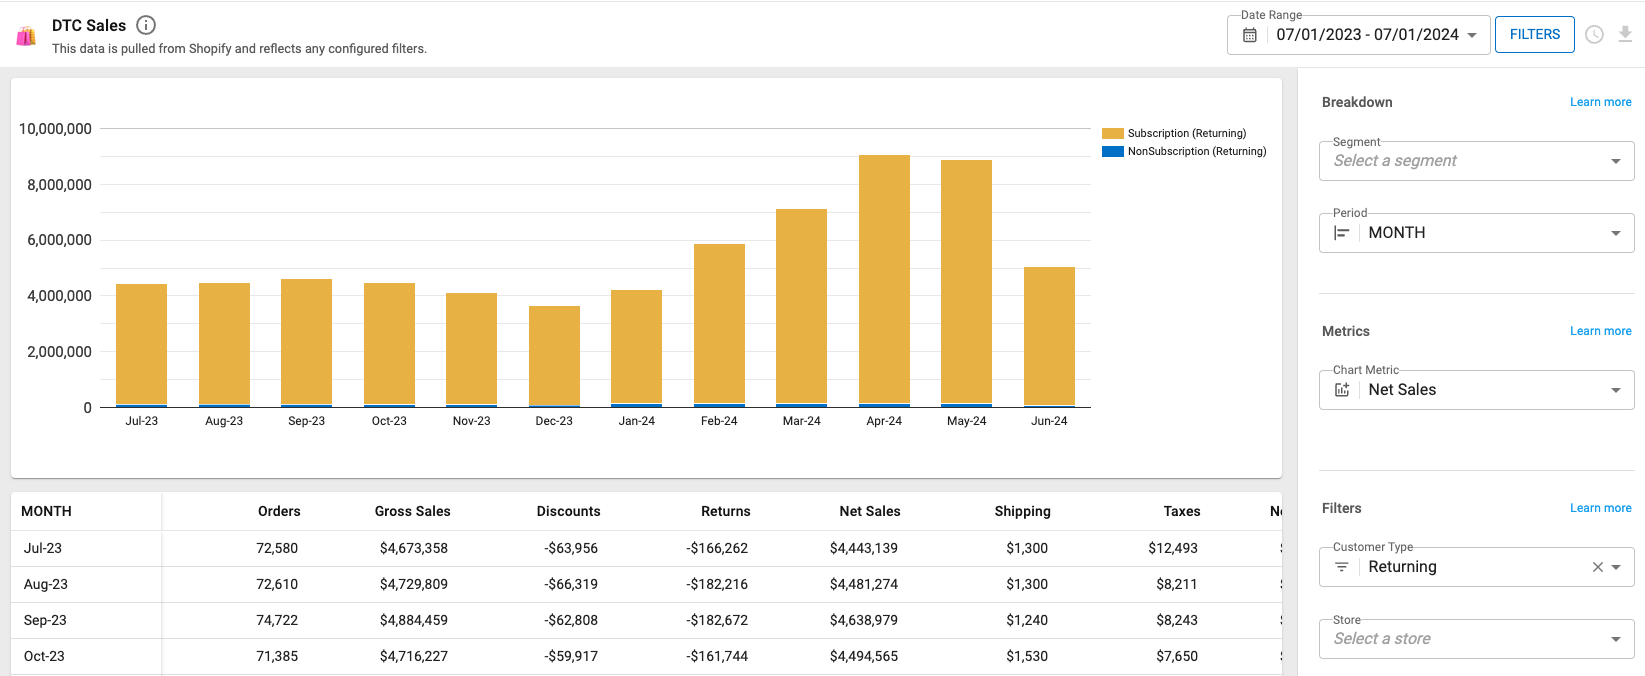
Task: Click the FILTERS button
Action: (x=1534, y=34)
